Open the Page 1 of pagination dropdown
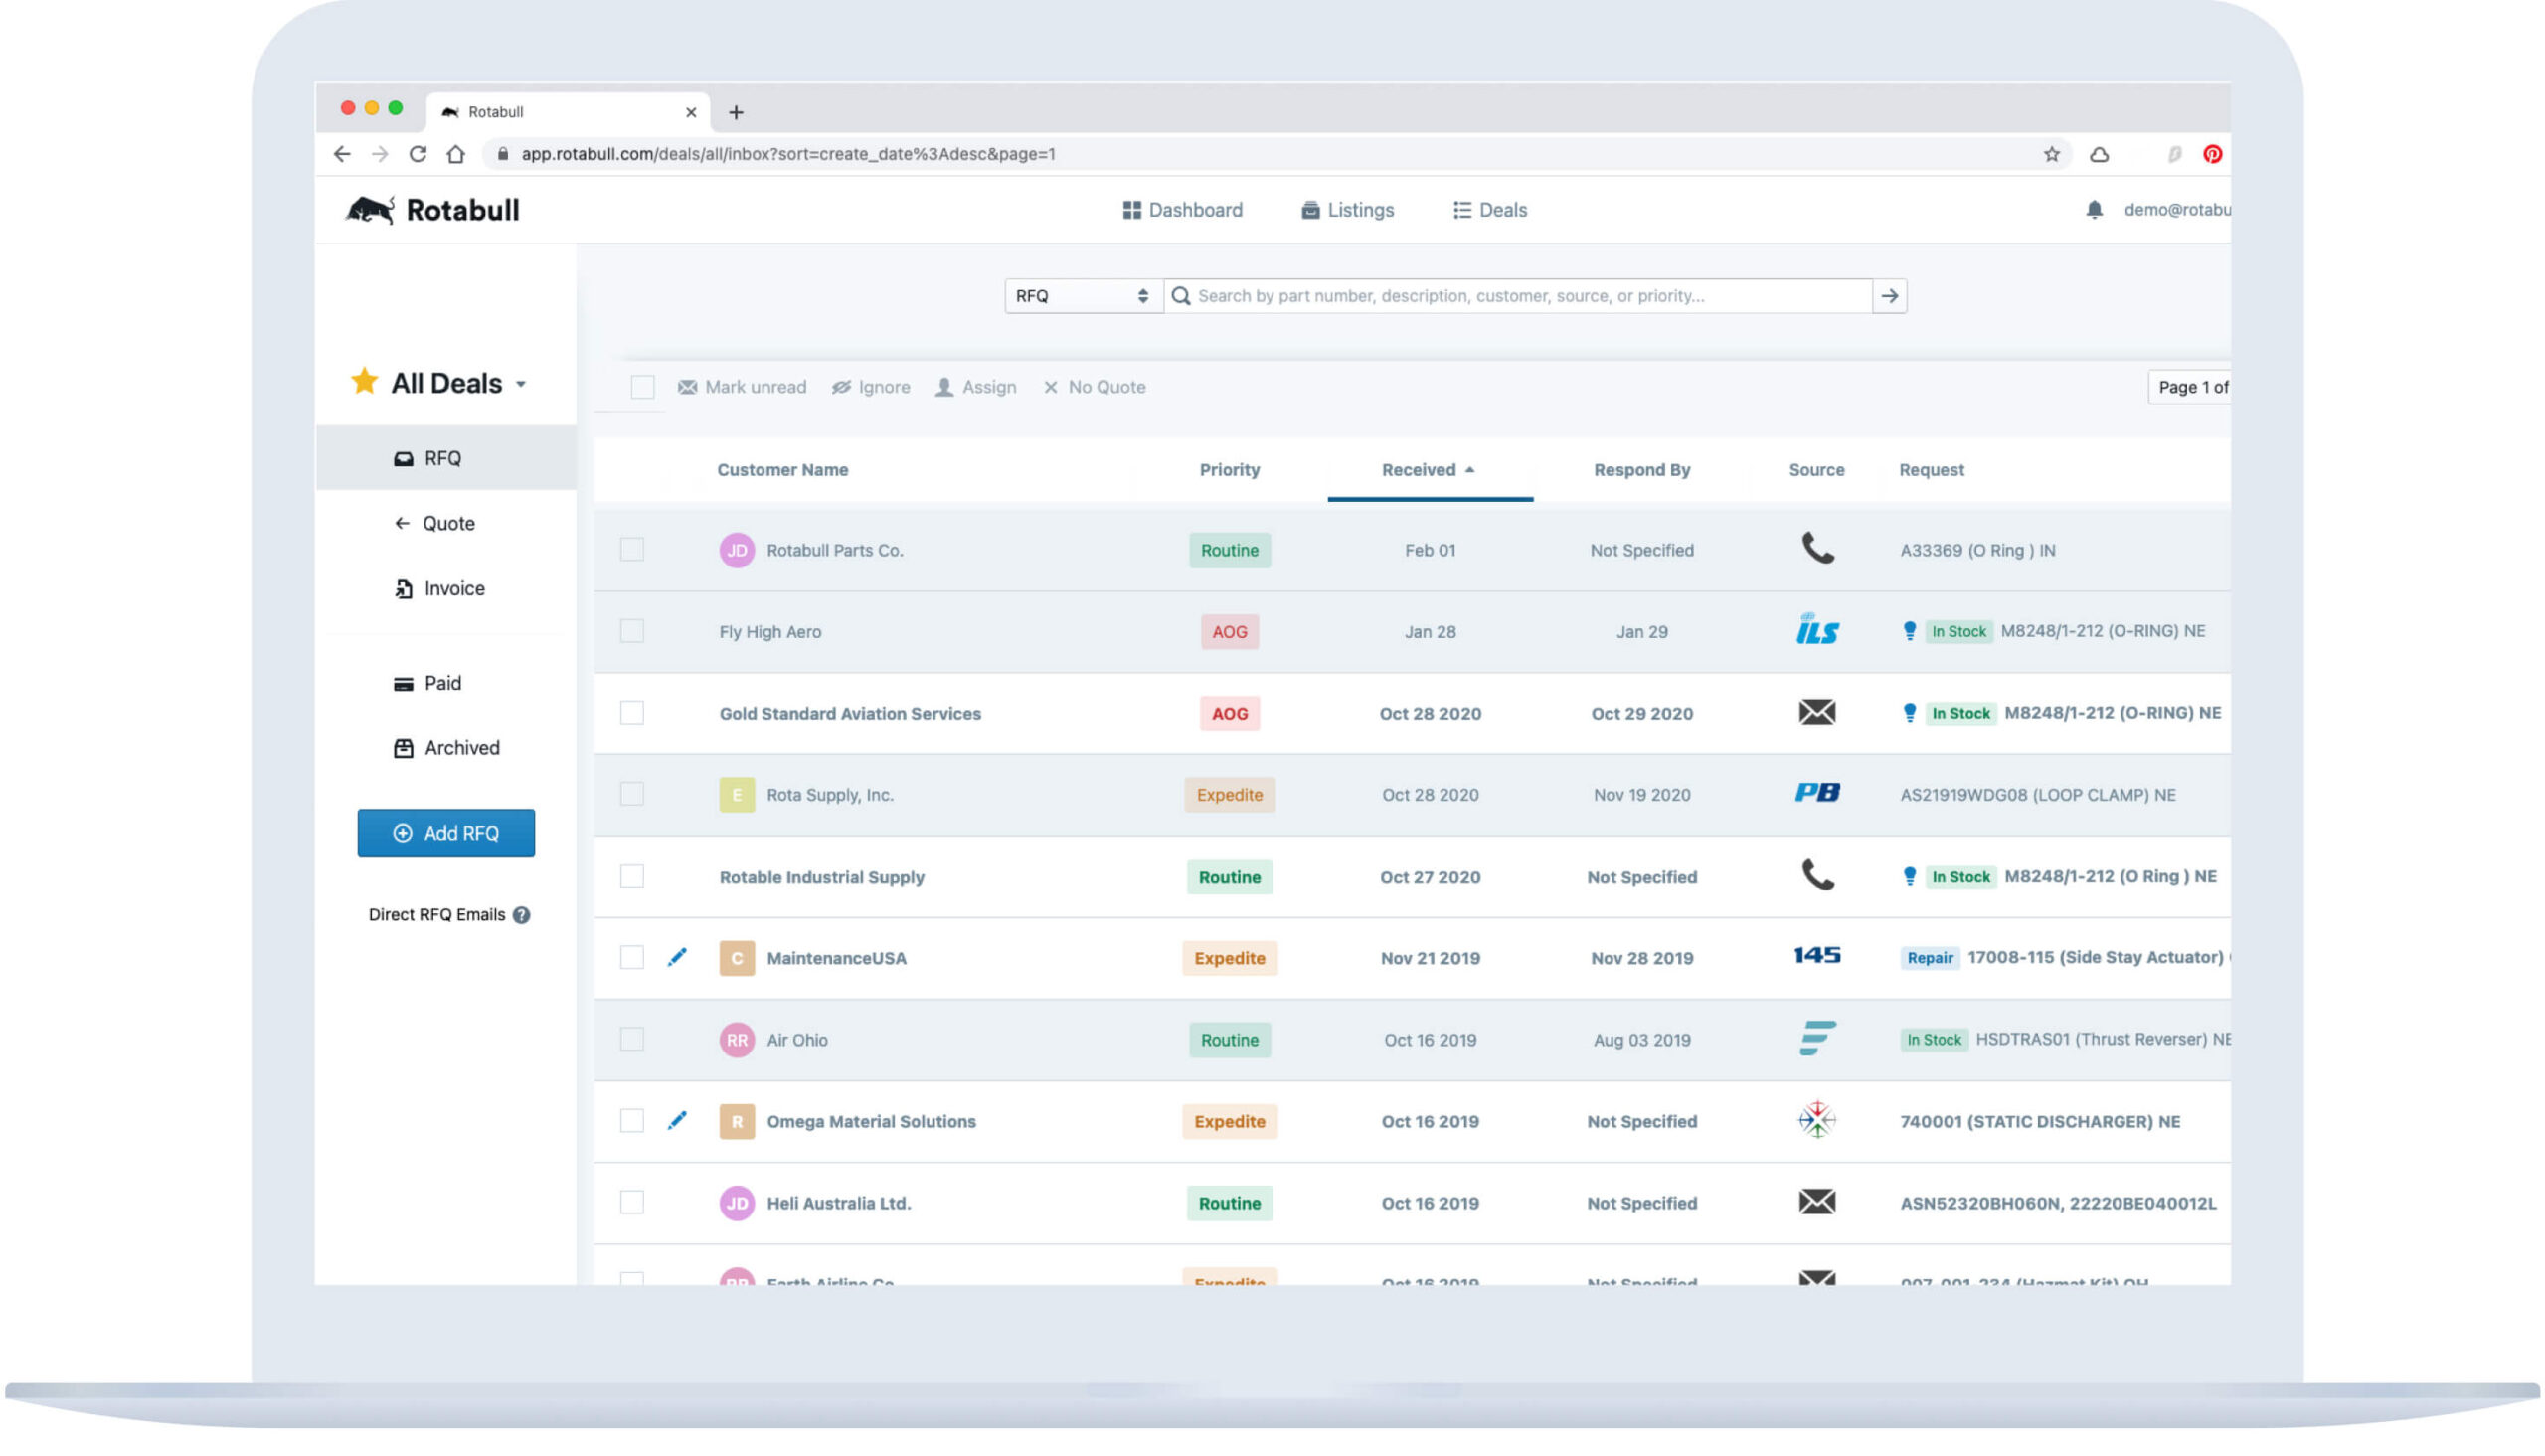The image size is (2545, 1456). click(2189, 387)
